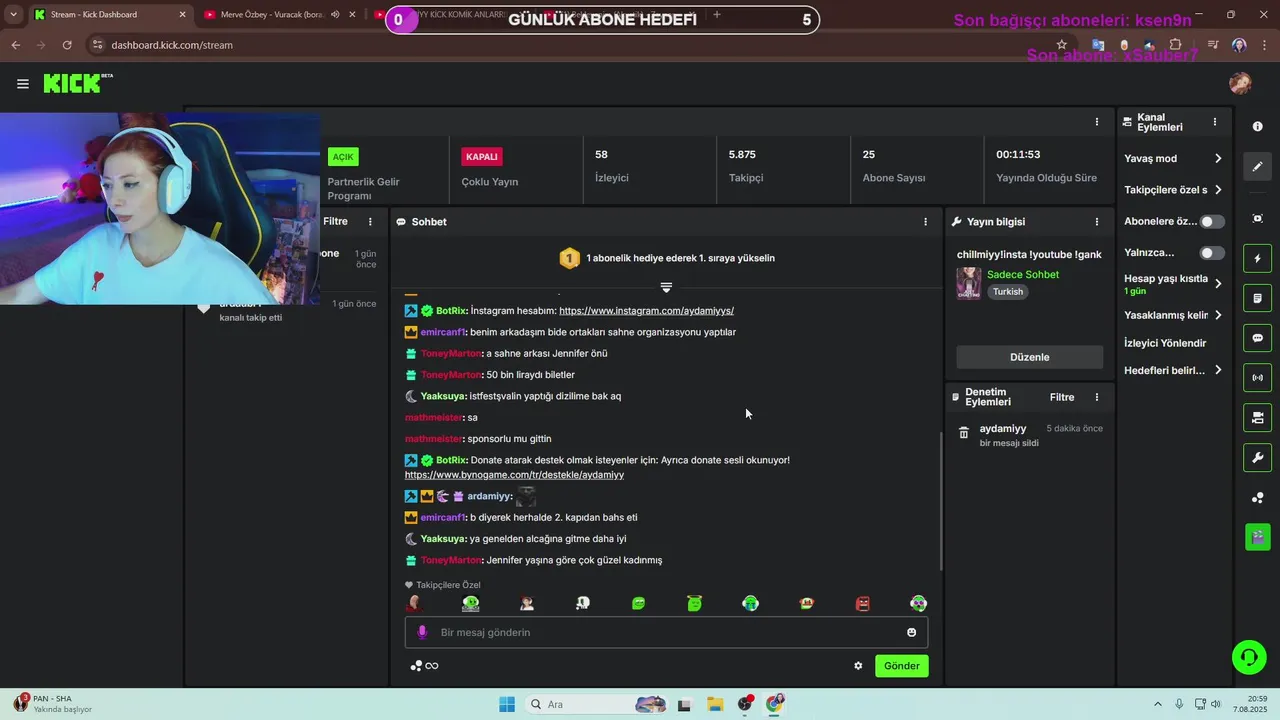The width and height of the screenshot is (1280, 720).
Task: Expand Hedefleri belirle option
Action: click(x=1218, y=370)
